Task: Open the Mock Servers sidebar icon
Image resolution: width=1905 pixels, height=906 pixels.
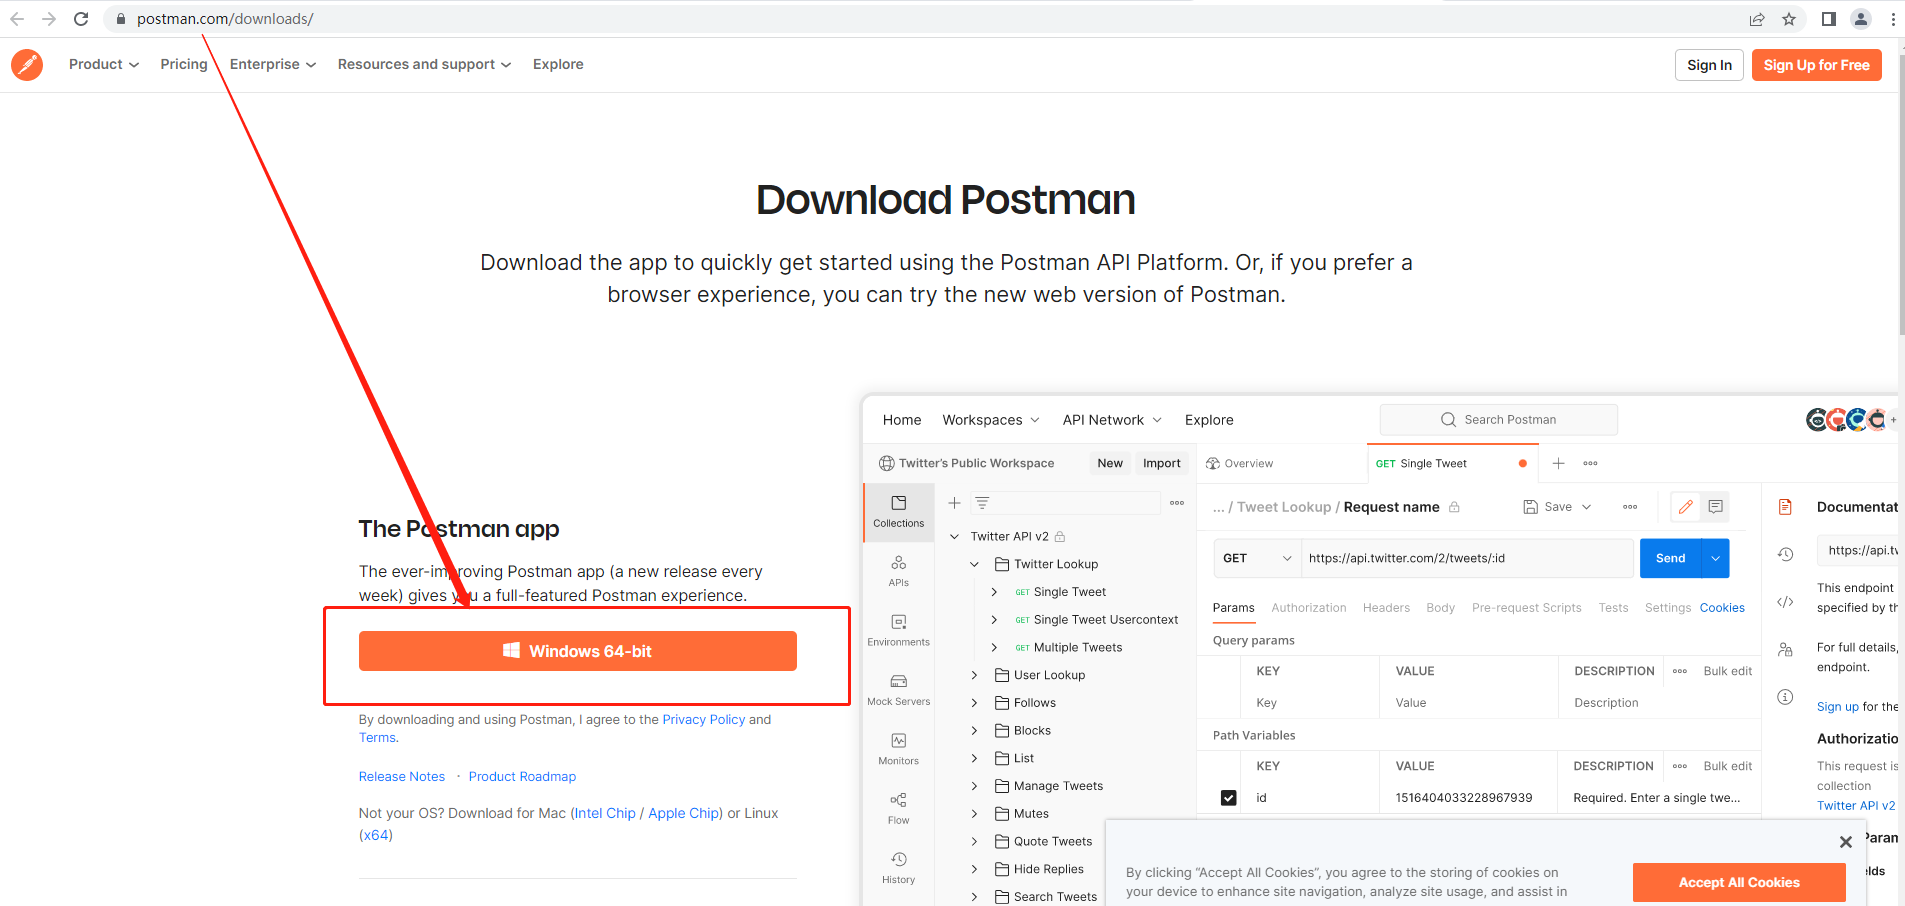Action: (x=899, y=690)
